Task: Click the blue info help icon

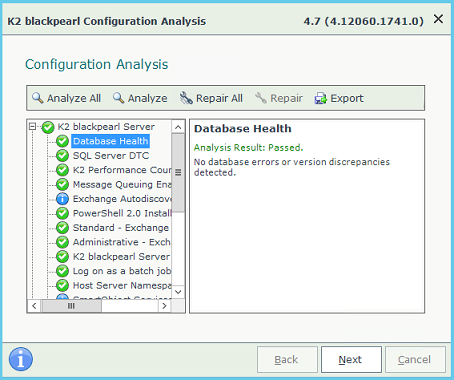Action: coord(21,359)
